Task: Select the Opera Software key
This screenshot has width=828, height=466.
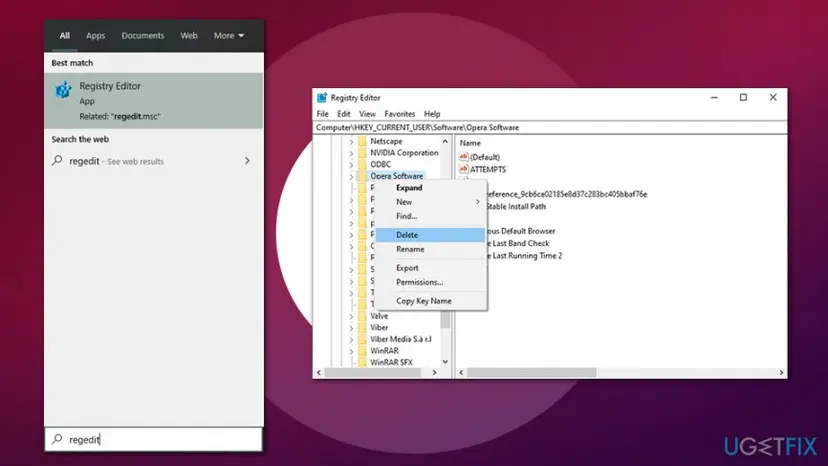Action: [397, 176]
